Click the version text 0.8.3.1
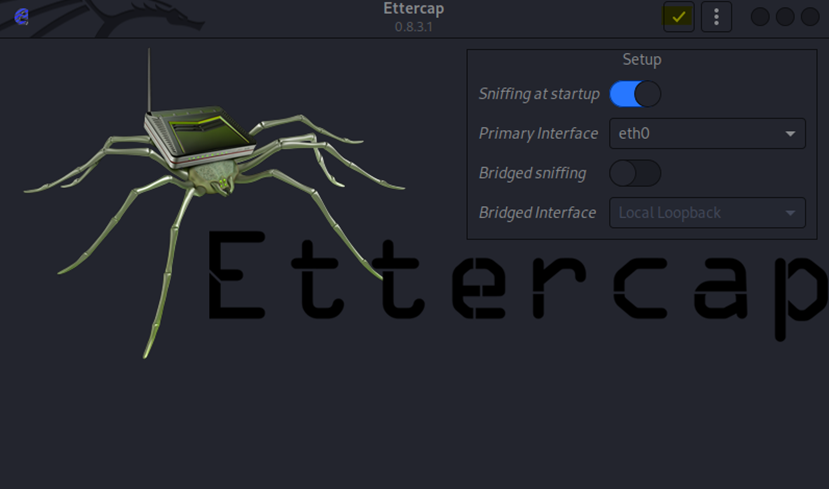This screenshot has height=489, width=829. tap(413, 27)
